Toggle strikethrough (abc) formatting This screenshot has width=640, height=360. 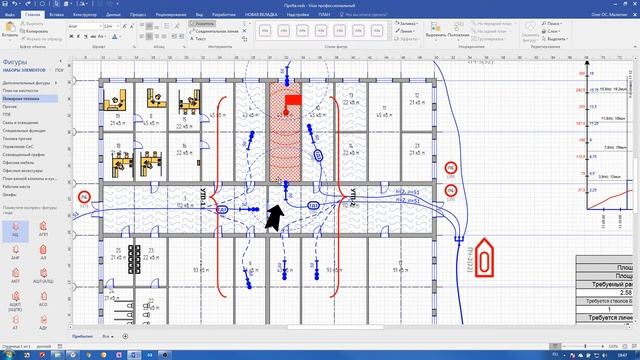(x=93, y=37)
